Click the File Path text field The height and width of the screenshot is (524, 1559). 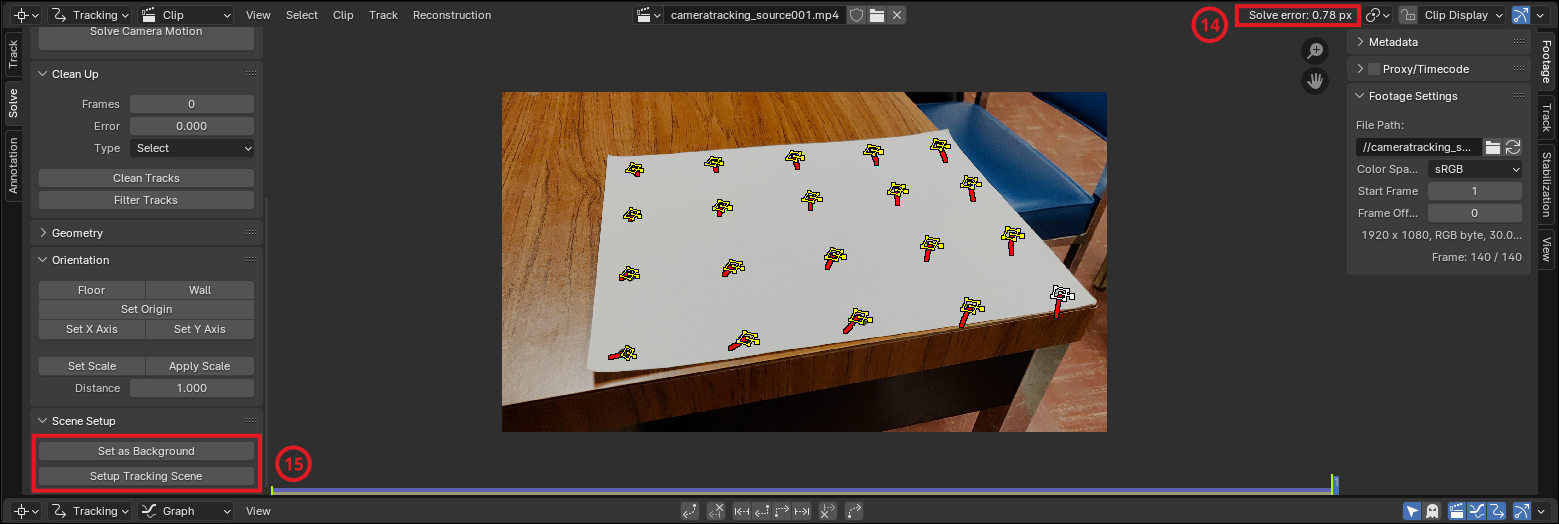(x=1419, y=147)
